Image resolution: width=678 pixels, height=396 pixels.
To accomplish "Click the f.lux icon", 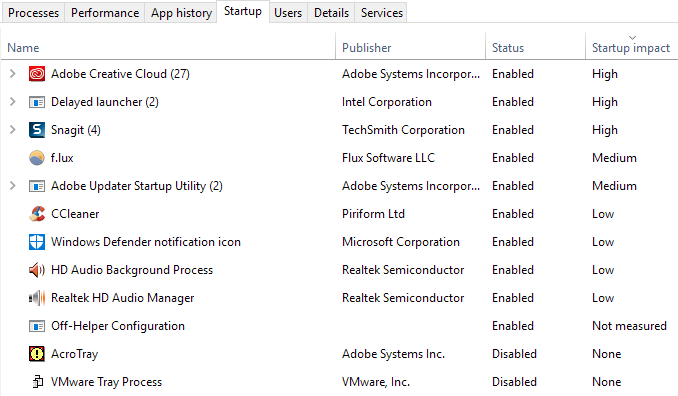I will (37, 158).
